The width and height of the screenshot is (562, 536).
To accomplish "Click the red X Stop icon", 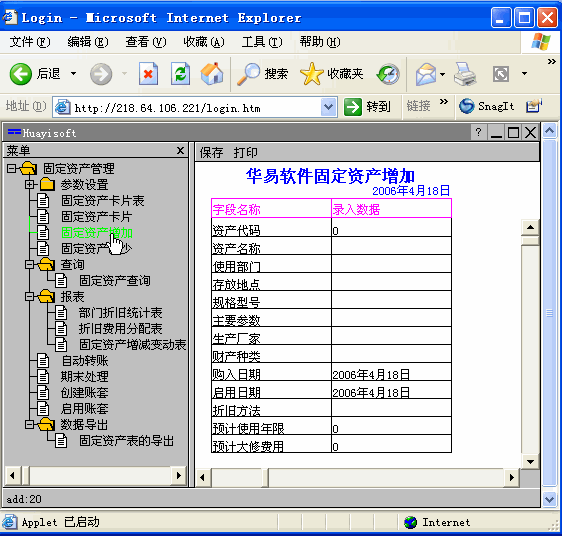I will tap(148, 74).
